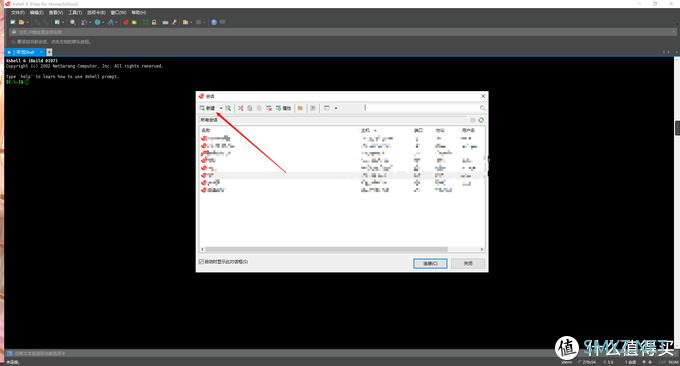Click the 连接(C) button
The width and height of the screenshot is (680, 366).
coord(430,263)
